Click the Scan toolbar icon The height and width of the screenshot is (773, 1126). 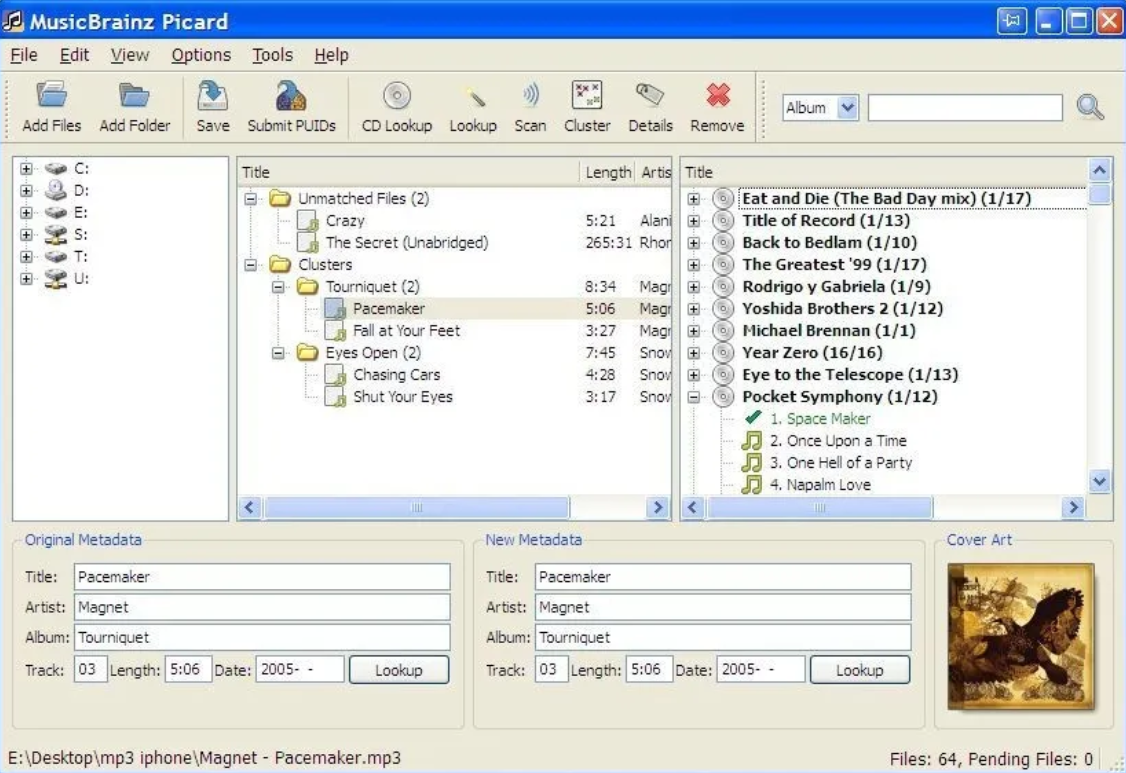[530, 95]
